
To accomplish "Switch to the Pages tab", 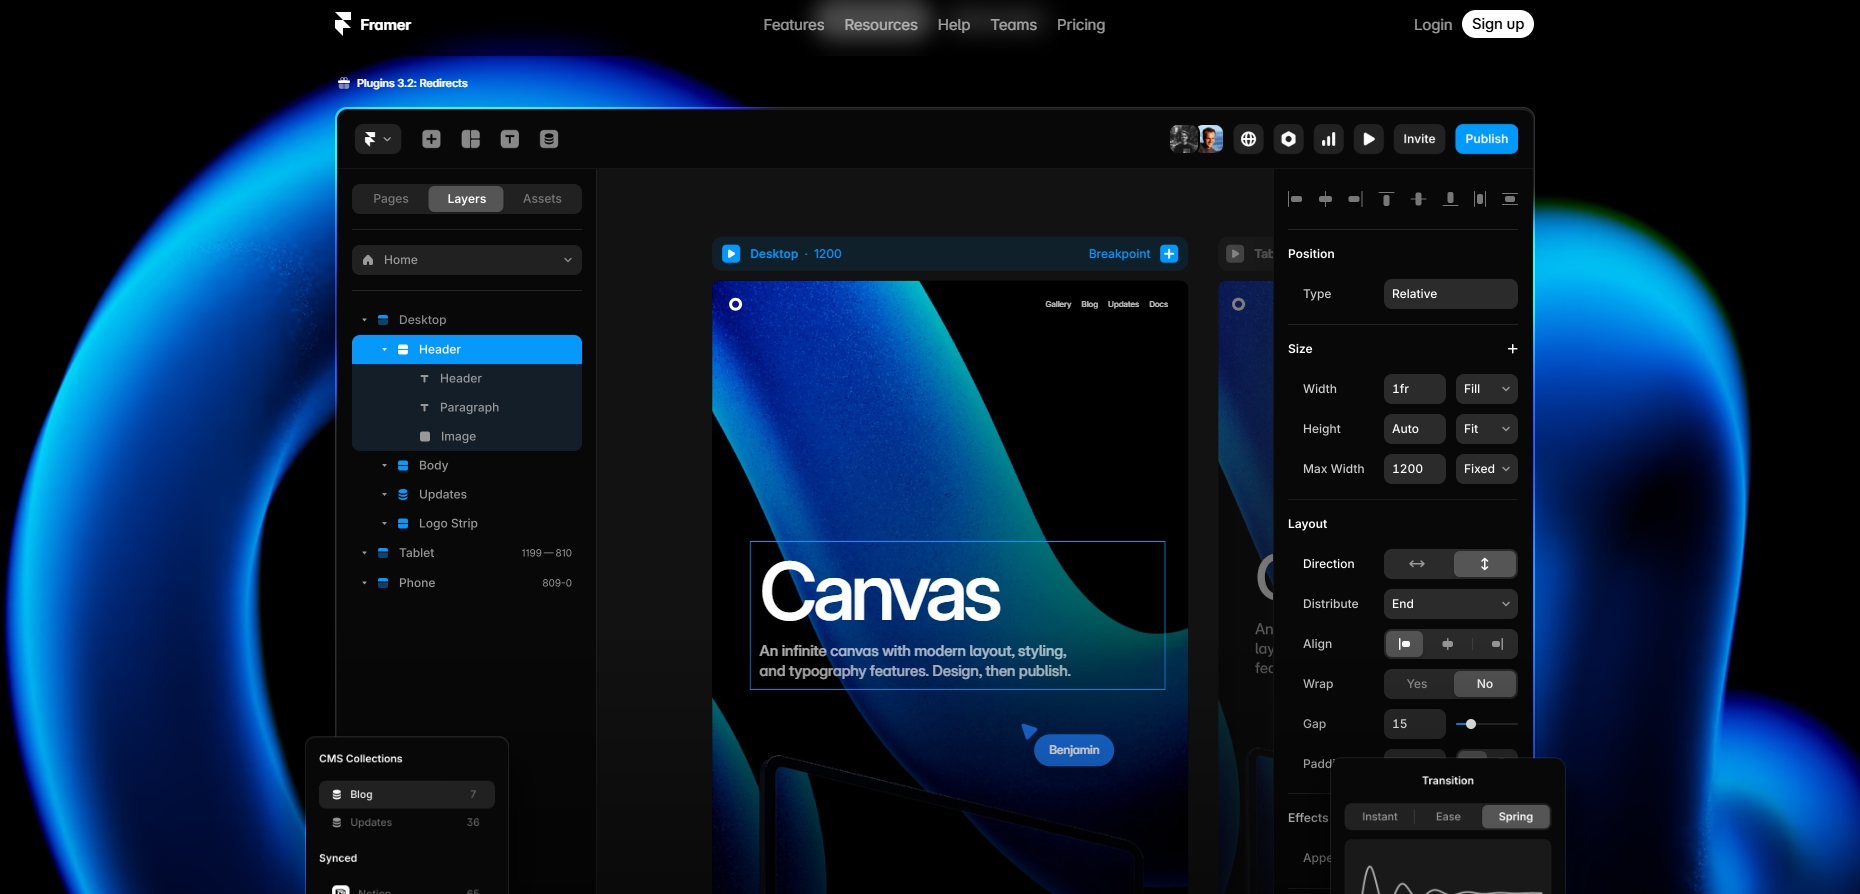I will point(391,199).
